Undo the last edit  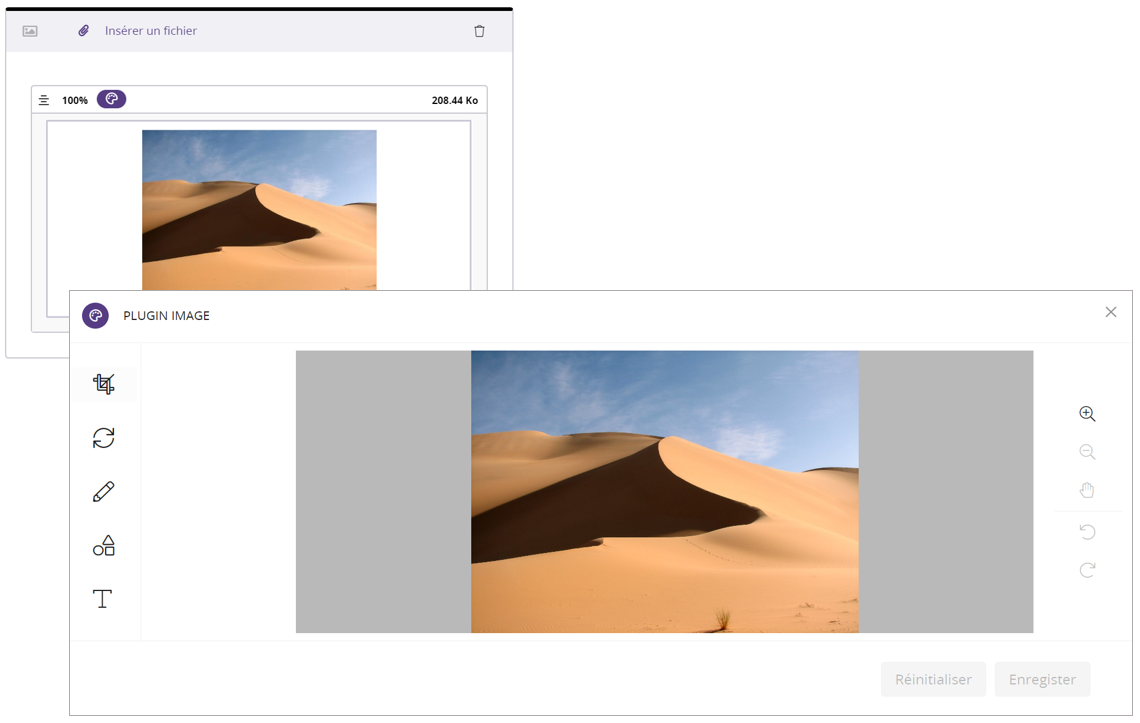[1087, 532]
